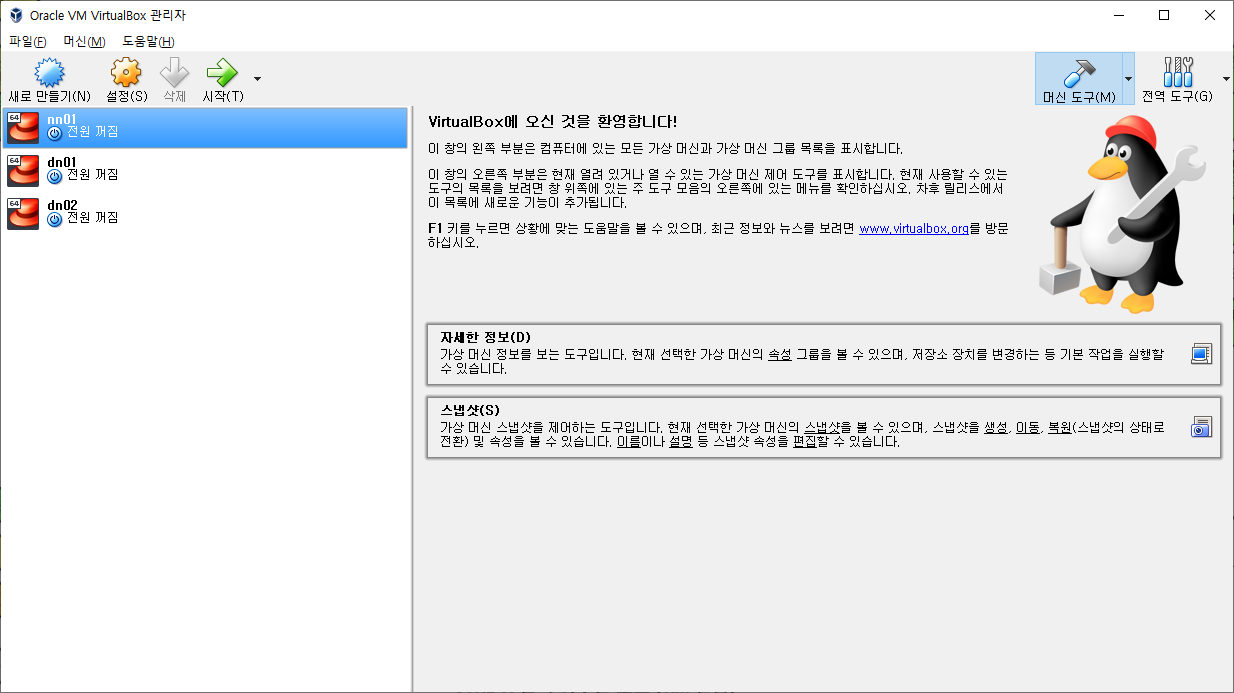This screenshot has height=693, width=1234.
Task: Click the nn01 '전원 꺼짐' status text
Action: (x=92, y=133)
